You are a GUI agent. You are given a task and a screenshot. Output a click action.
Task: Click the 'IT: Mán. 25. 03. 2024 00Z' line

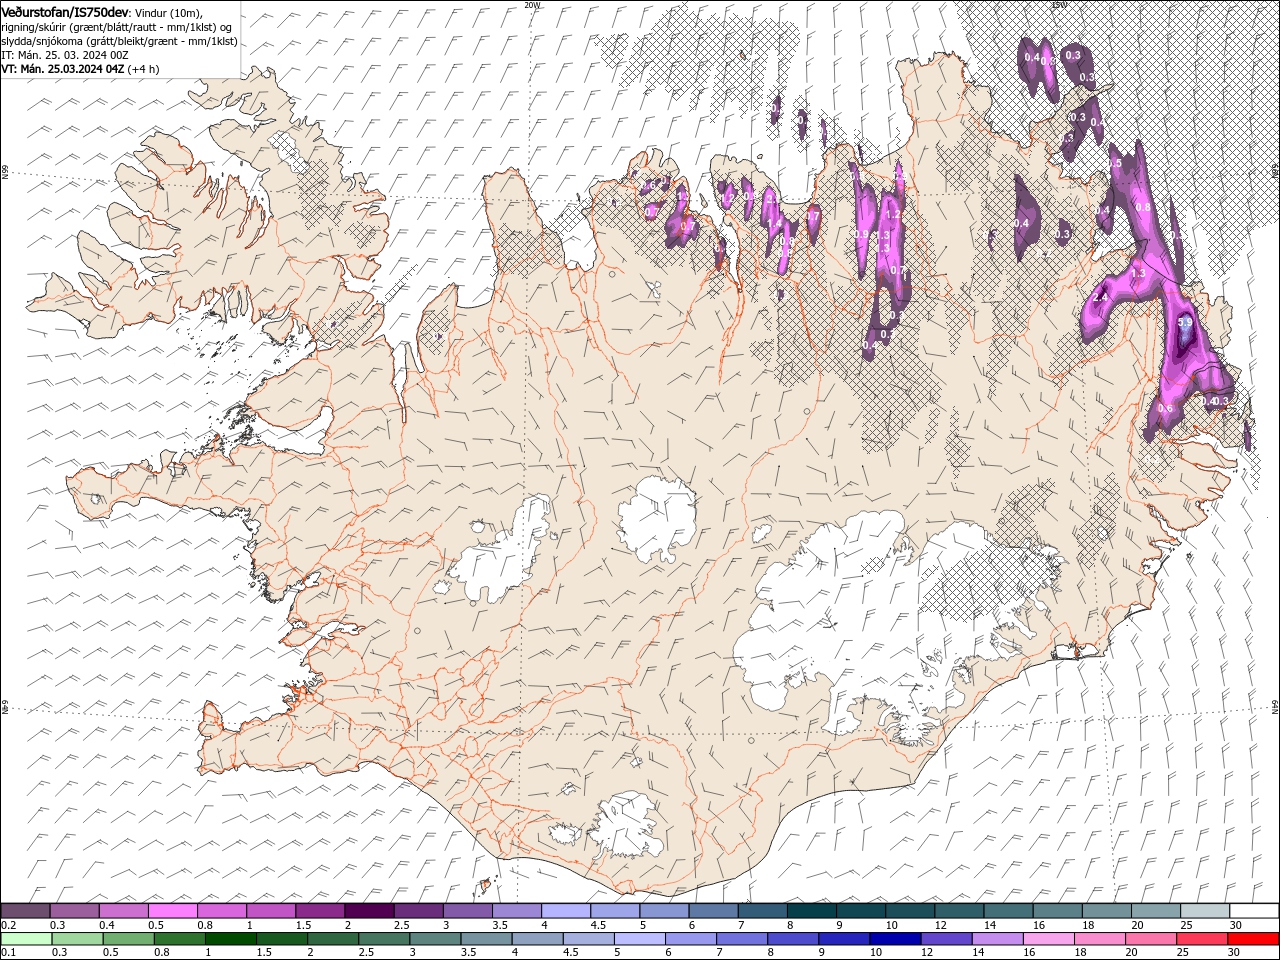pos(64,55)
